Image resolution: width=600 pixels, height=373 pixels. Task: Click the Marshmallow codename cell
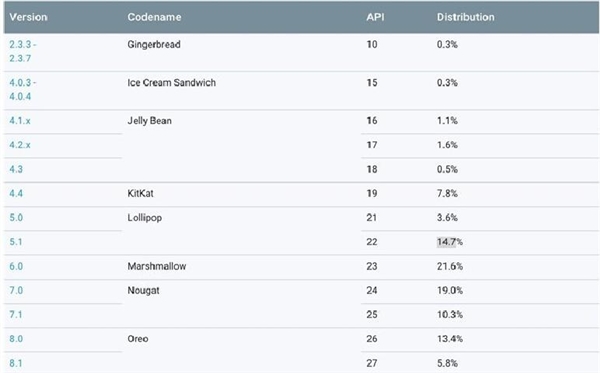[157, 266]
